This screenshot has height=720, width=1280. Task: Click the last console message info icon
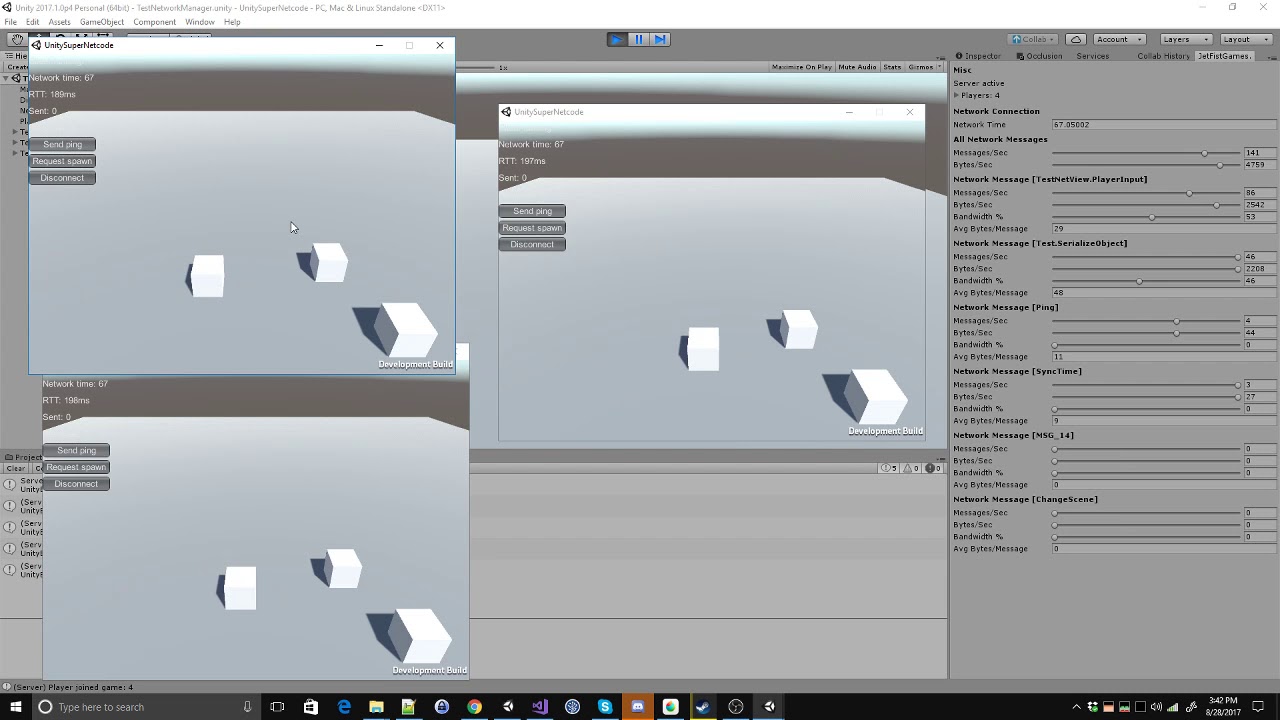tap(9, 570)
